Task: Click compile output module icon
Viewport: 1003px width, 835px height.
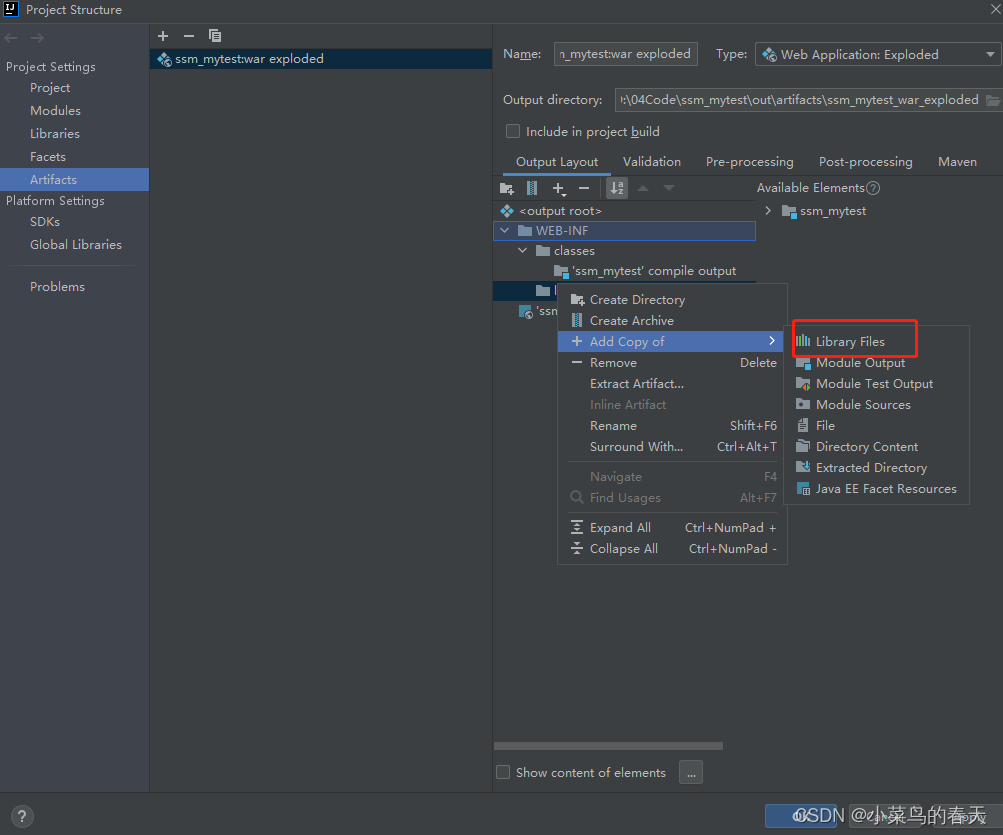Action: (562, 271)
